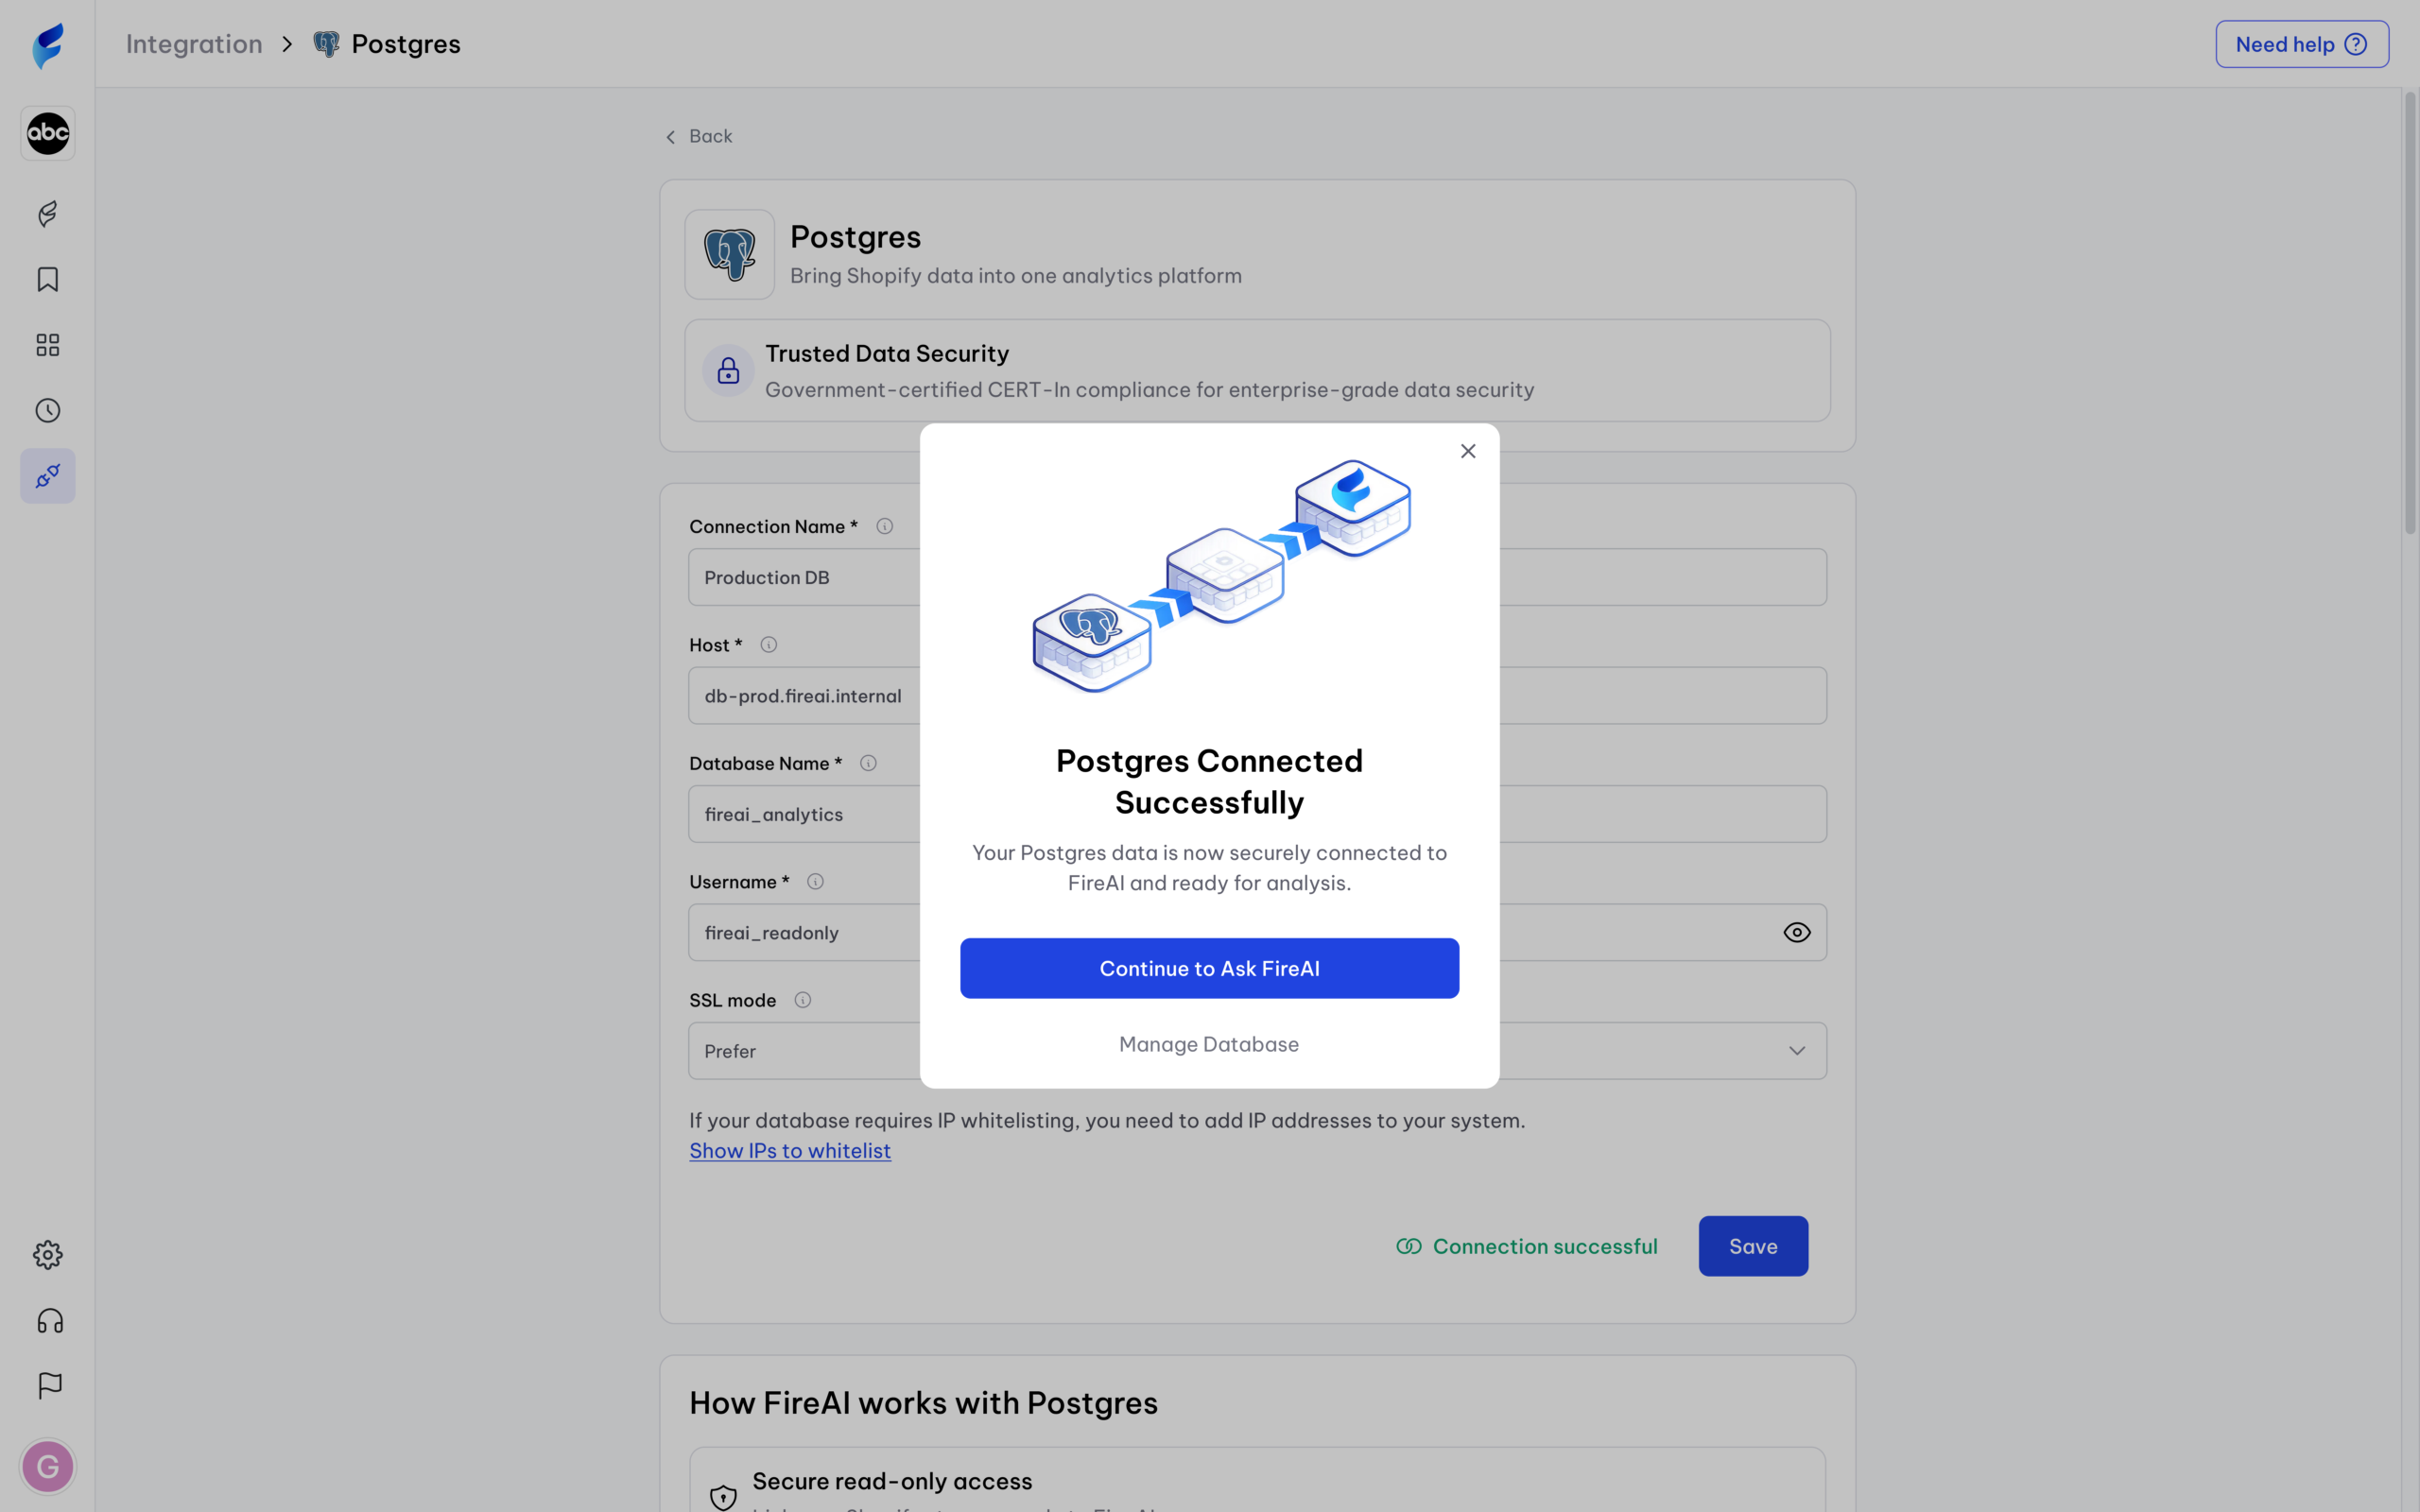Navigate to Integration breadcrumb
The width and height of the screenshot is (2420, 1512).
[x=194, y=44]
